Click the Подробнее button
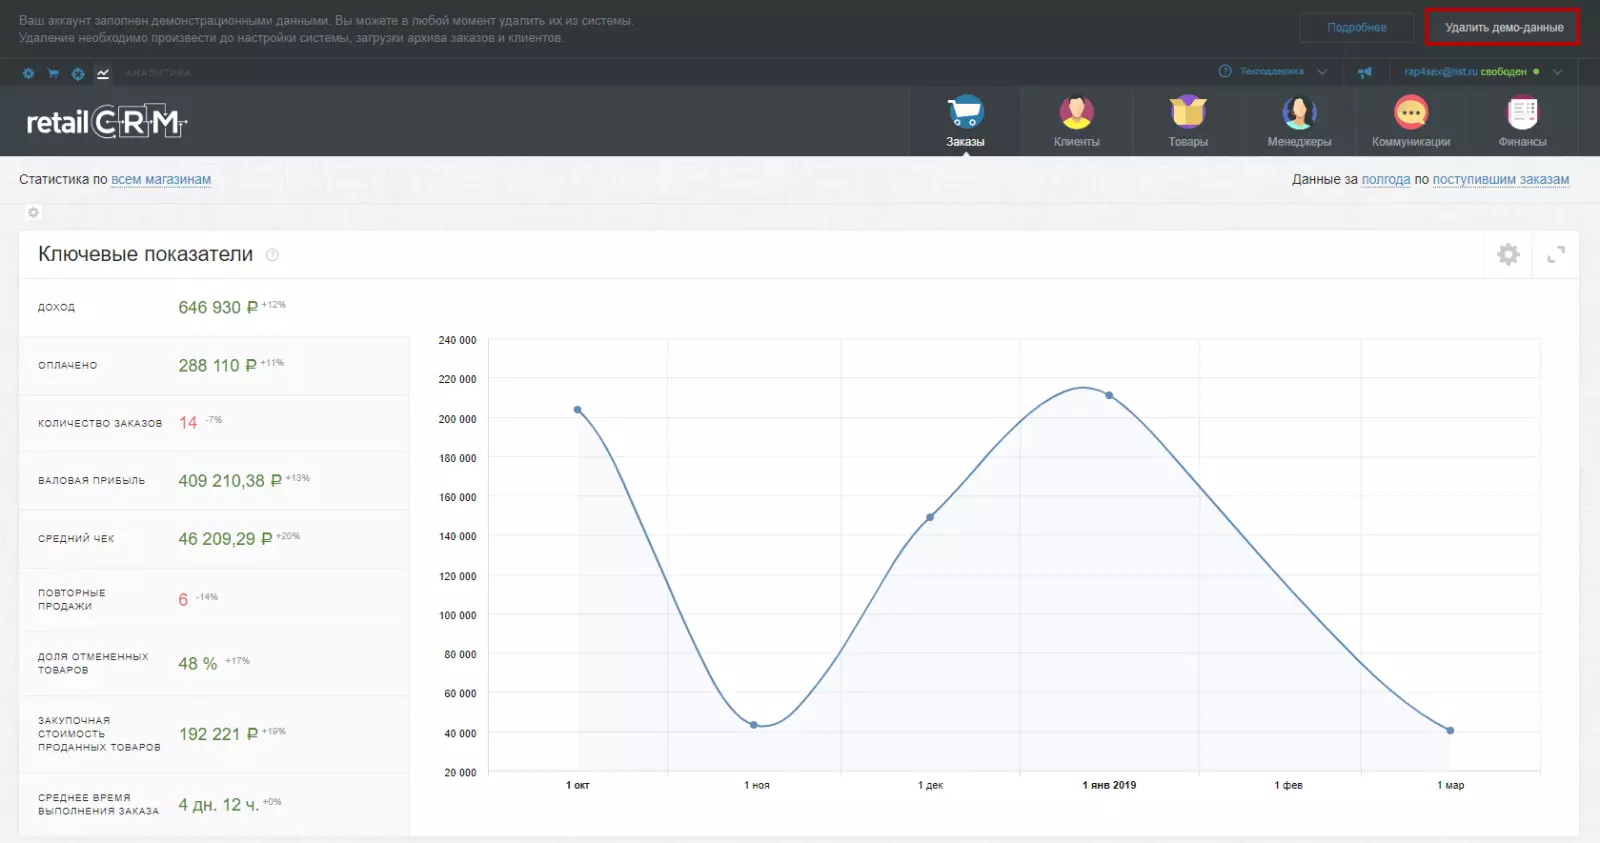1600x843 pixels. click(x=1356, y=27)
